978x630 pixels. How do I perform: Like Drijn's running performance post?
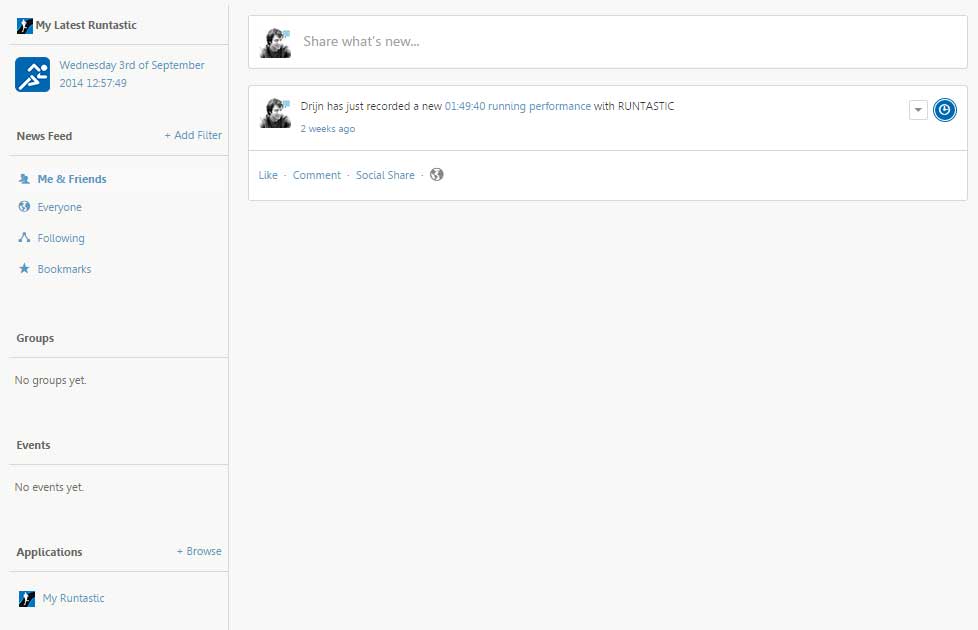(268, 175)
